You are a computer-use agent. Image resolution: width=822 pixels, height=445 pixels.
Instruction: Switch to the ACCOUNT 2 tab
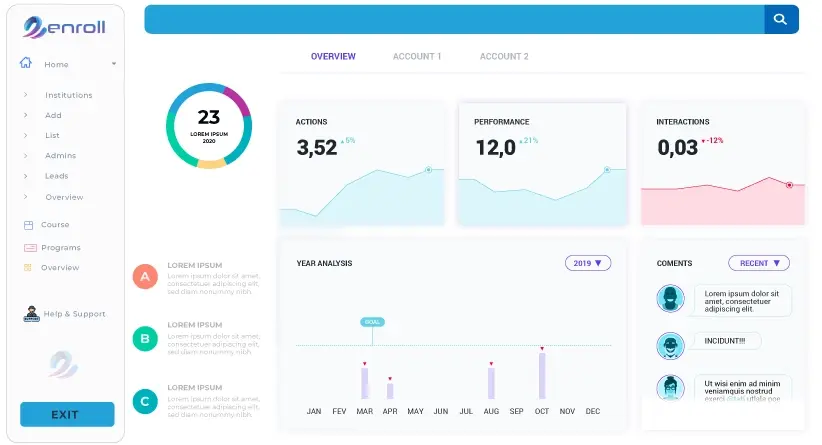tap(504, 57)
